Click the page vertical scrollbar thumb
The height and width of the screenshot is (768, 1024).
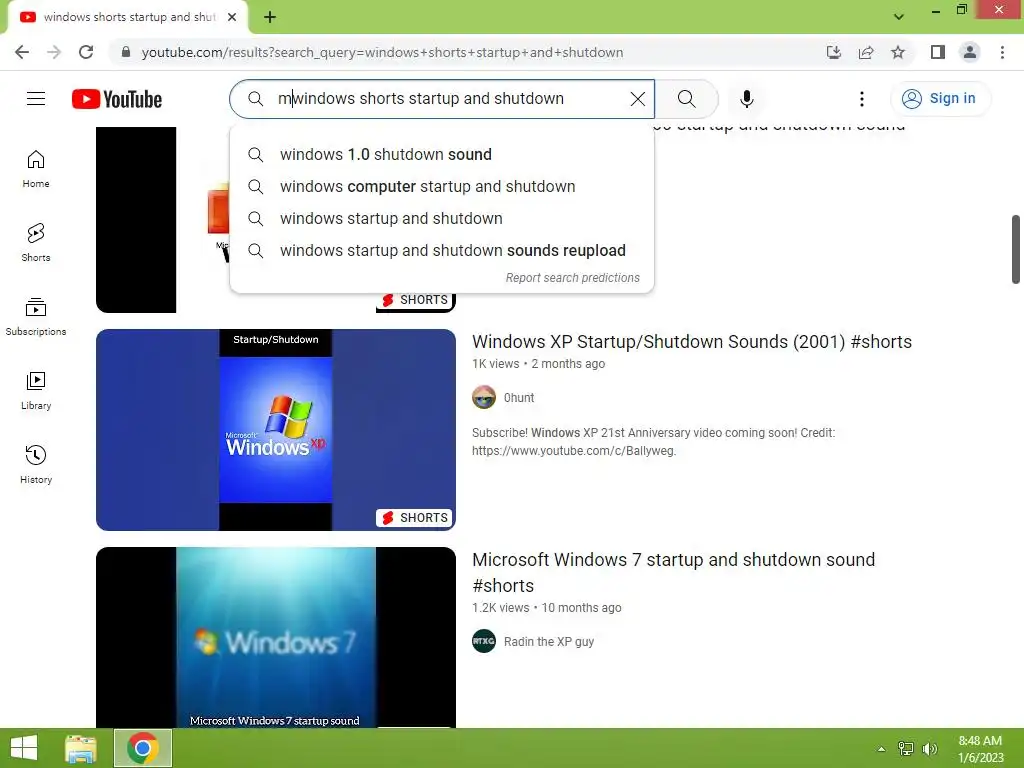coord(1016,249)
